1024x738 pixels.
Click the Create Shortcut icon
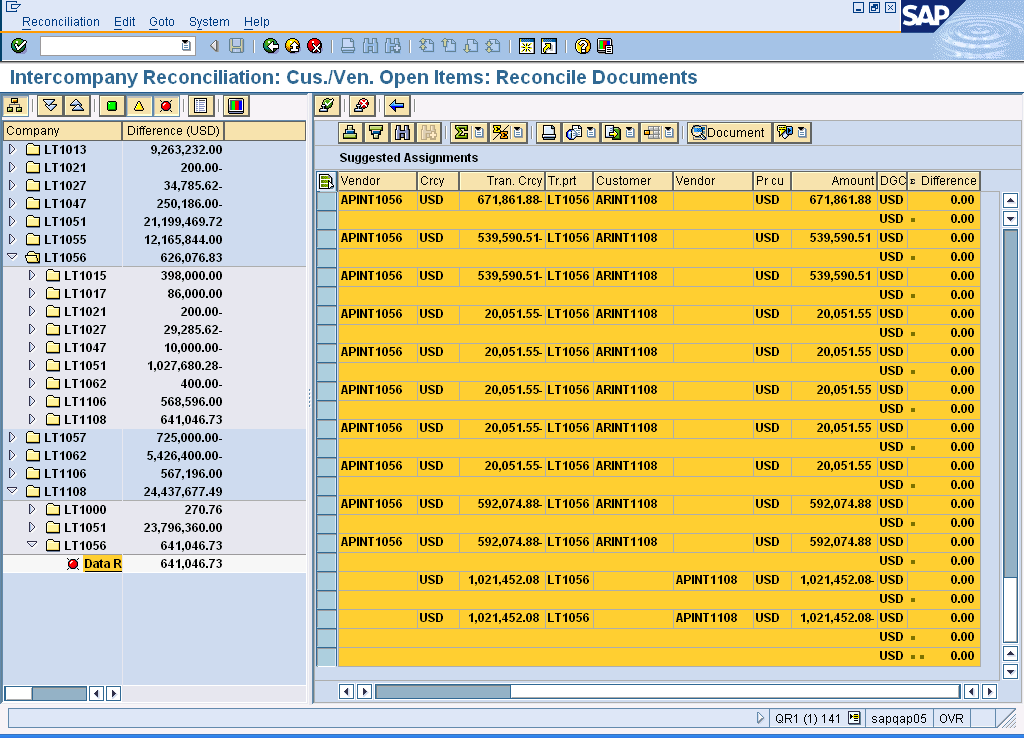(x=549, y=46)
